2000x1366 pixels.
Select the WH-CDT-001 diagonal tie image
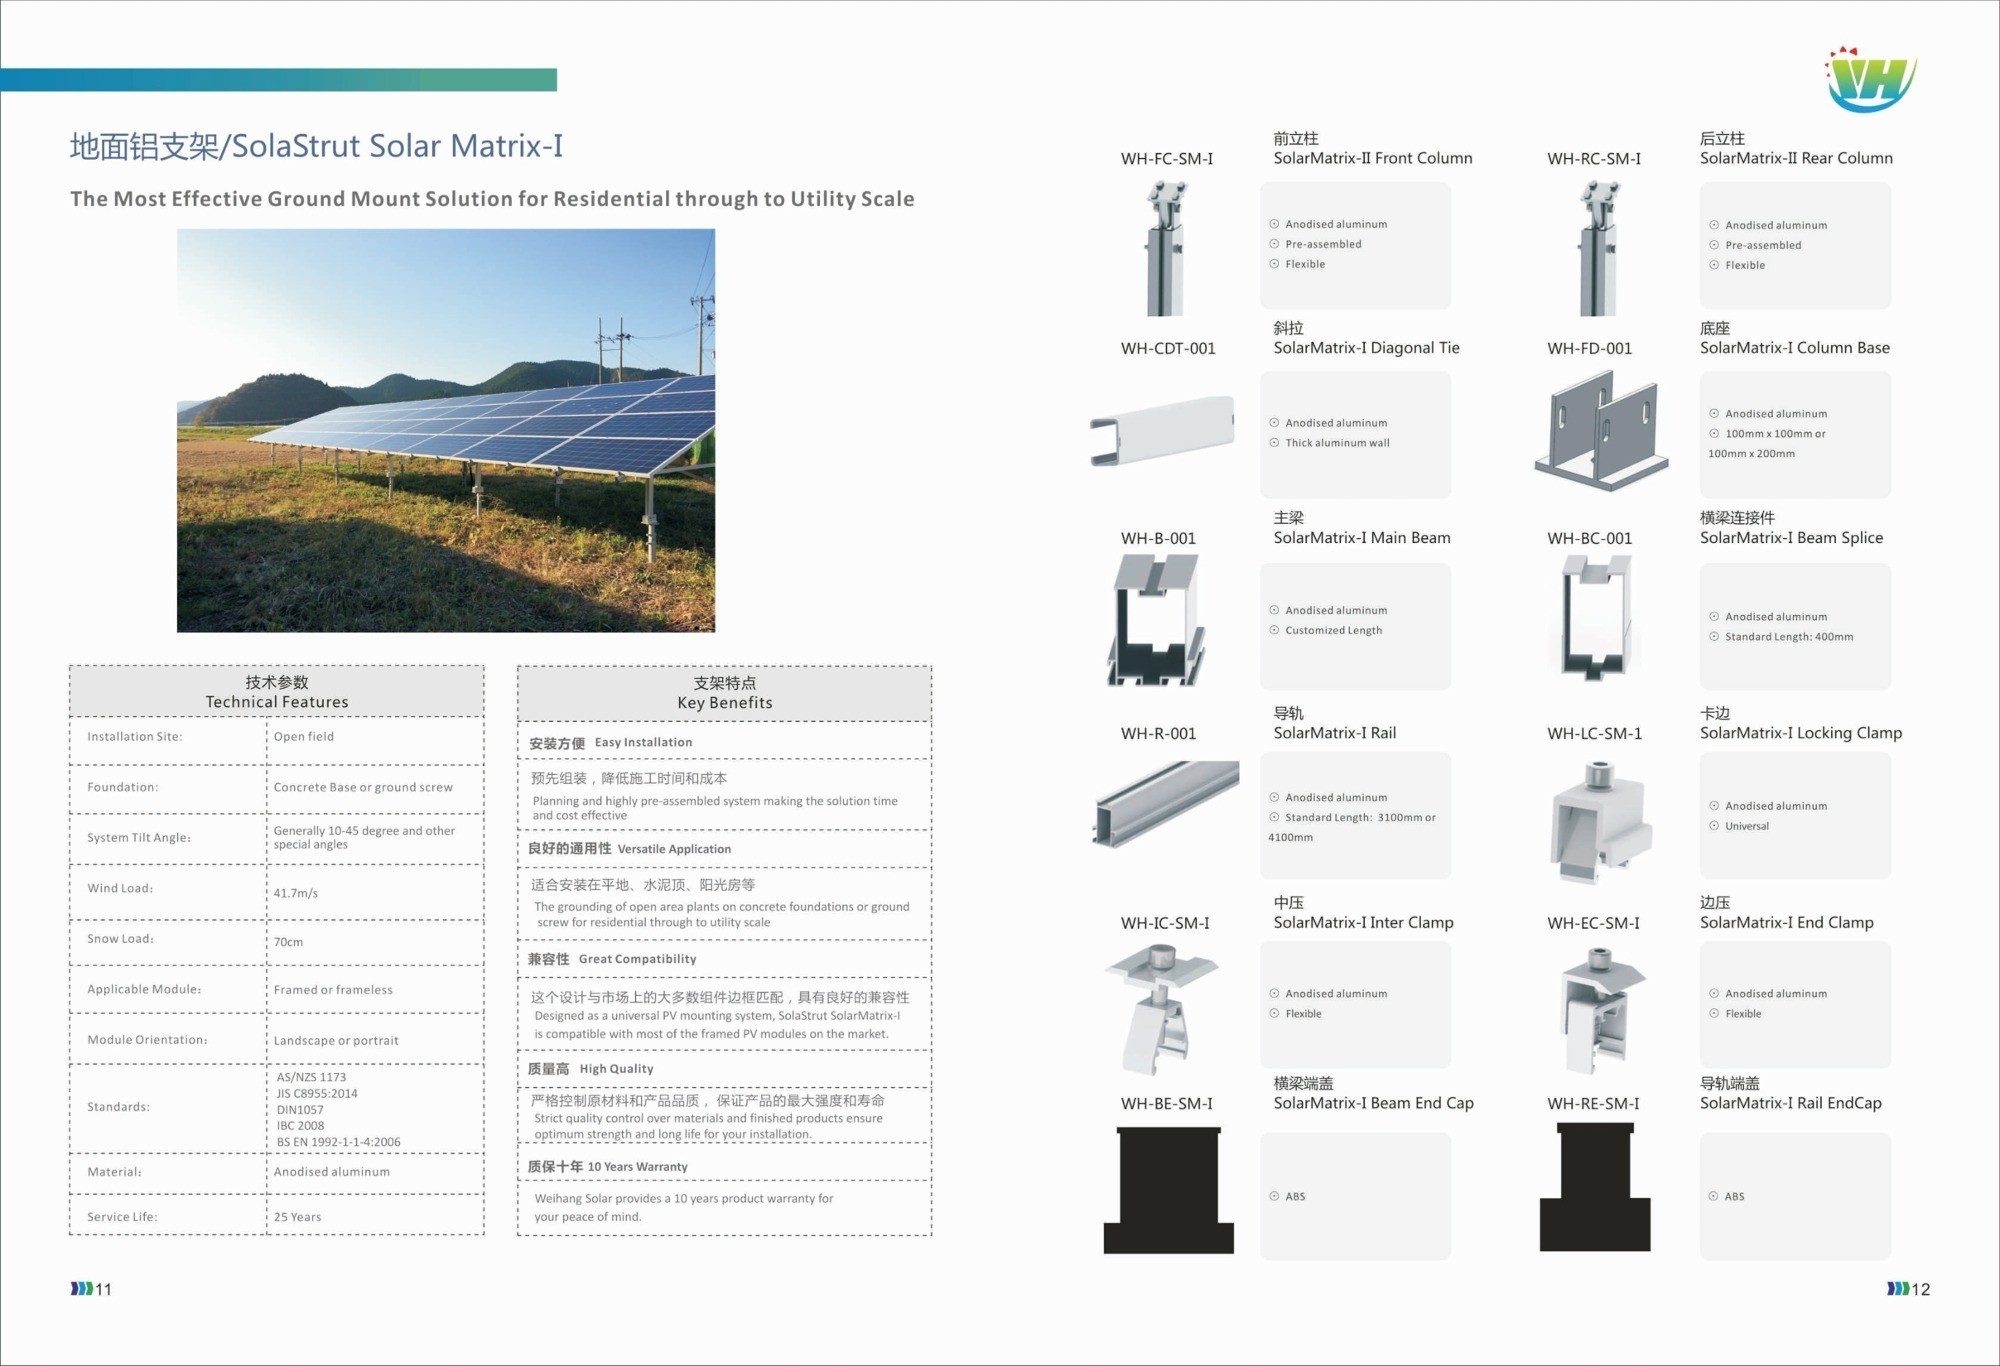[x=1162, y=431]
